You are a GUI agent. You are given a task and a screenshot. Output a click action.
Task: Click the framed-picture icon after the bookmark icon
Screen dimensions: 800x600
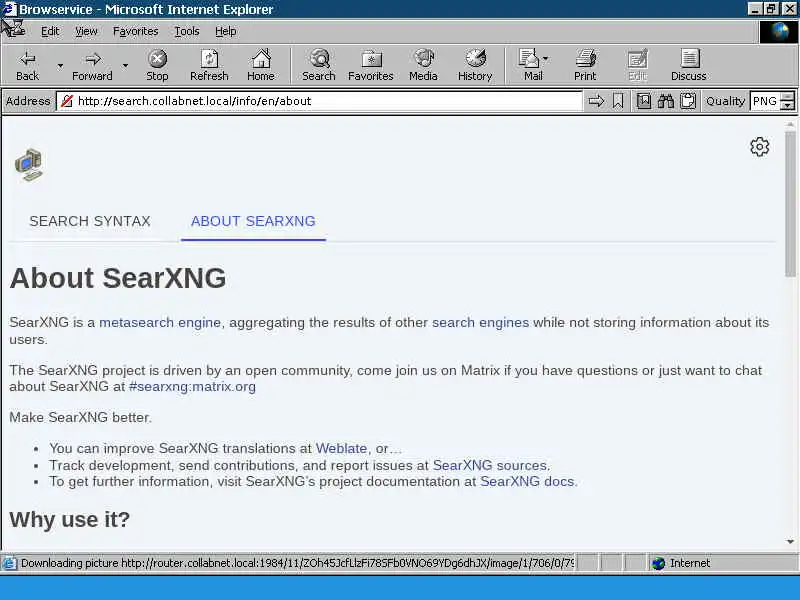coord(644,101)
